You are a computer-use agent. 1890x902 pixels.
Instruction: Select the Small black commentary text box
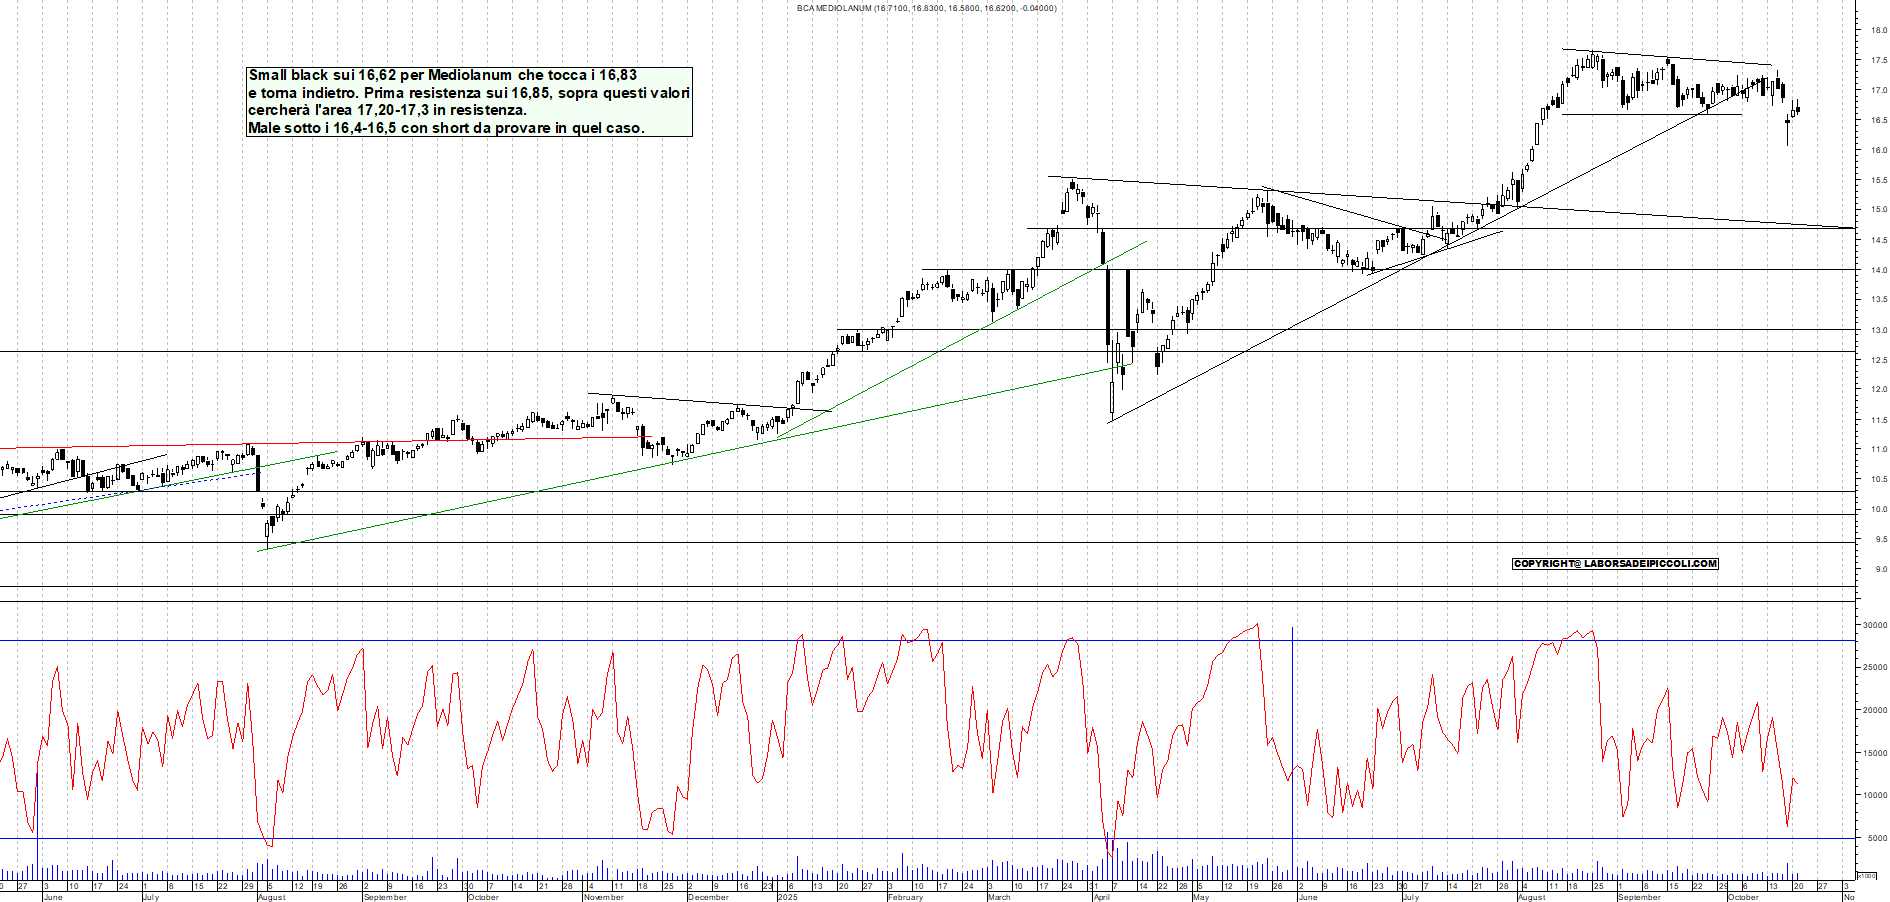(469, 102)
